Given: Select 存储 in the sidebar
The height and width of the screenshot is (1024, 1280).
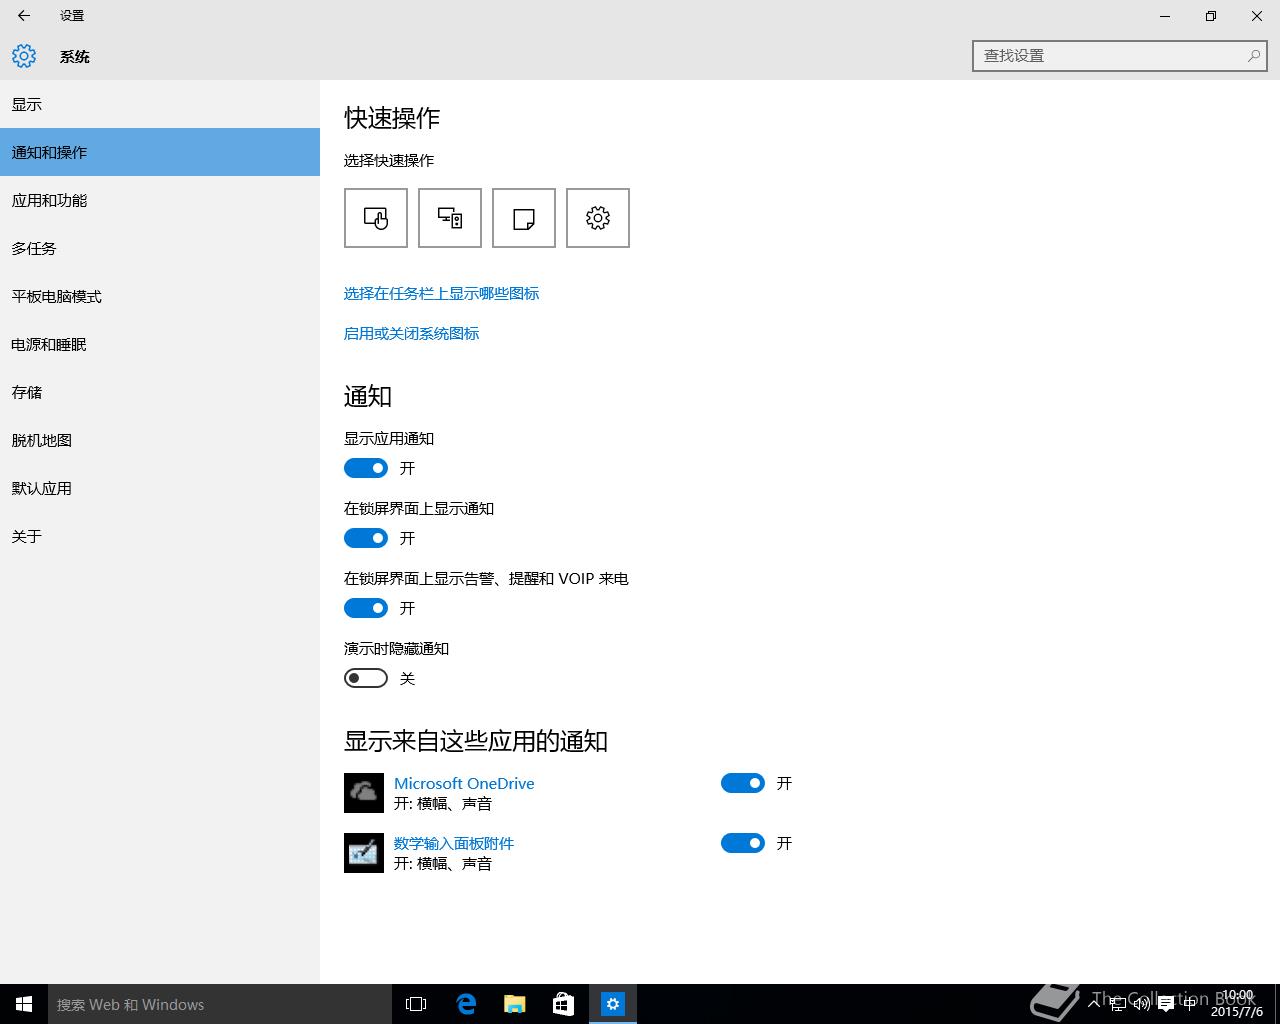Looking at the screenshot, I should pyautogui.click(x=160, y=392).
